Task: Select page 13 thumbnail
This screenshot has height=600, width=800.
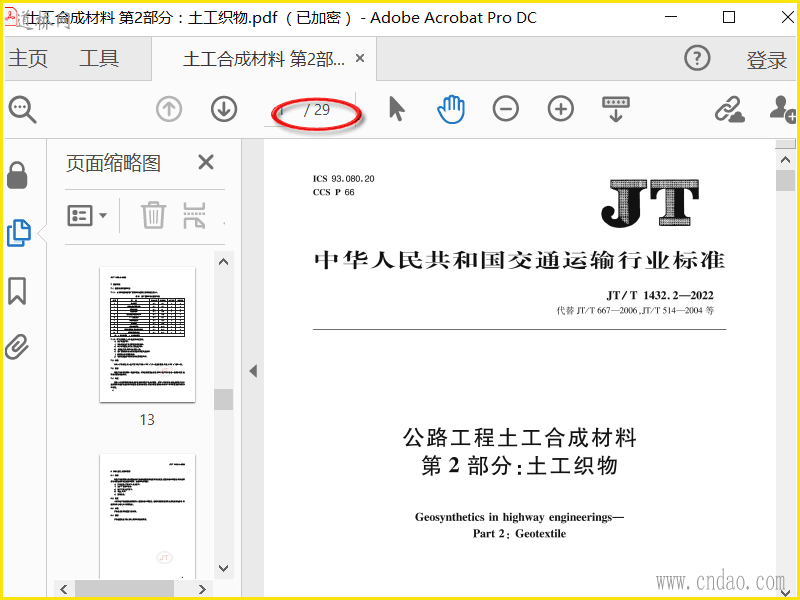Action: [147, 334]
